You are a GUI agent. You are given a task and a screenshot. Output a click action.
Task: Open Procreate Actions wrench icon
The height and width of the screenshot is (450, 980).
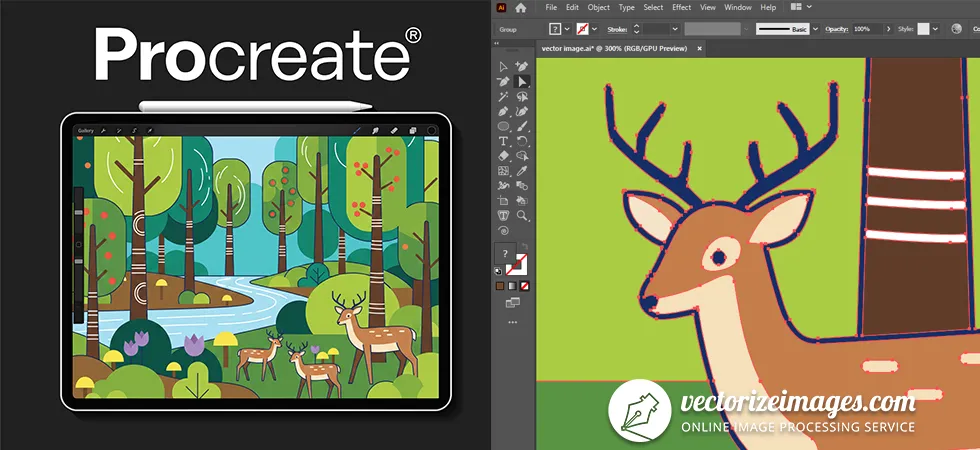coord(102,131)
